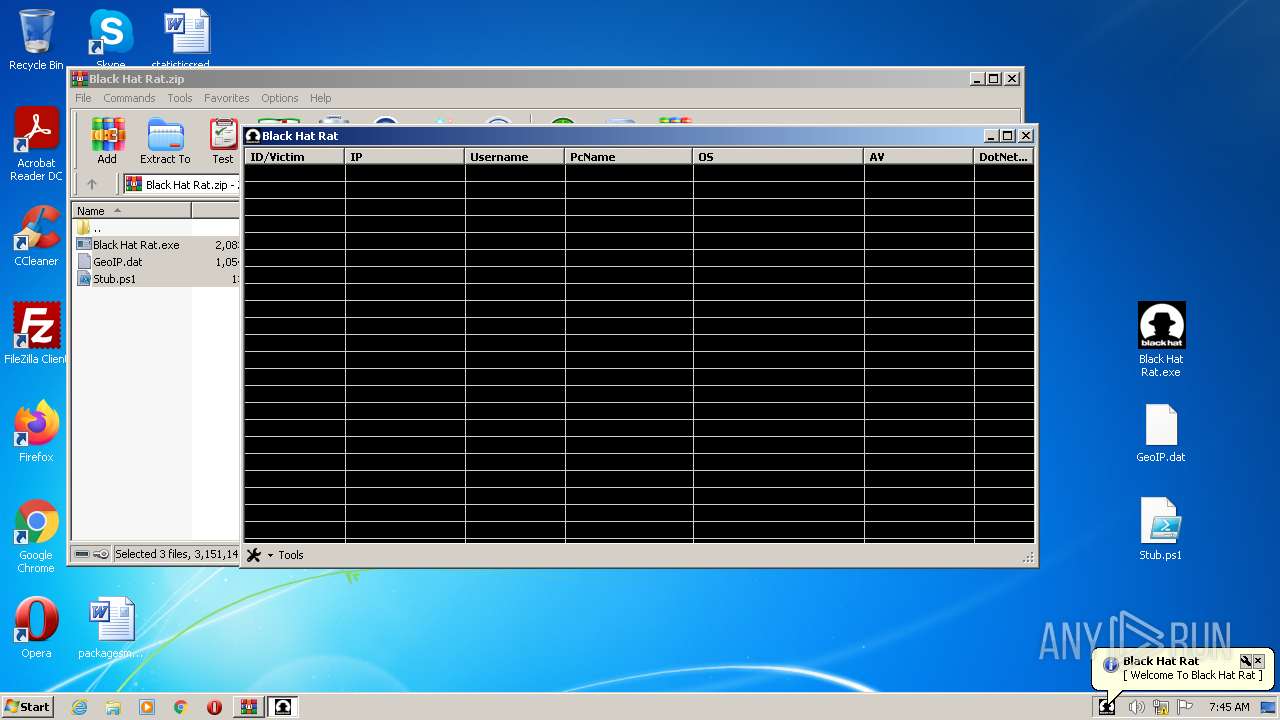Click the WinRAR archive path field

pos(181,185)
